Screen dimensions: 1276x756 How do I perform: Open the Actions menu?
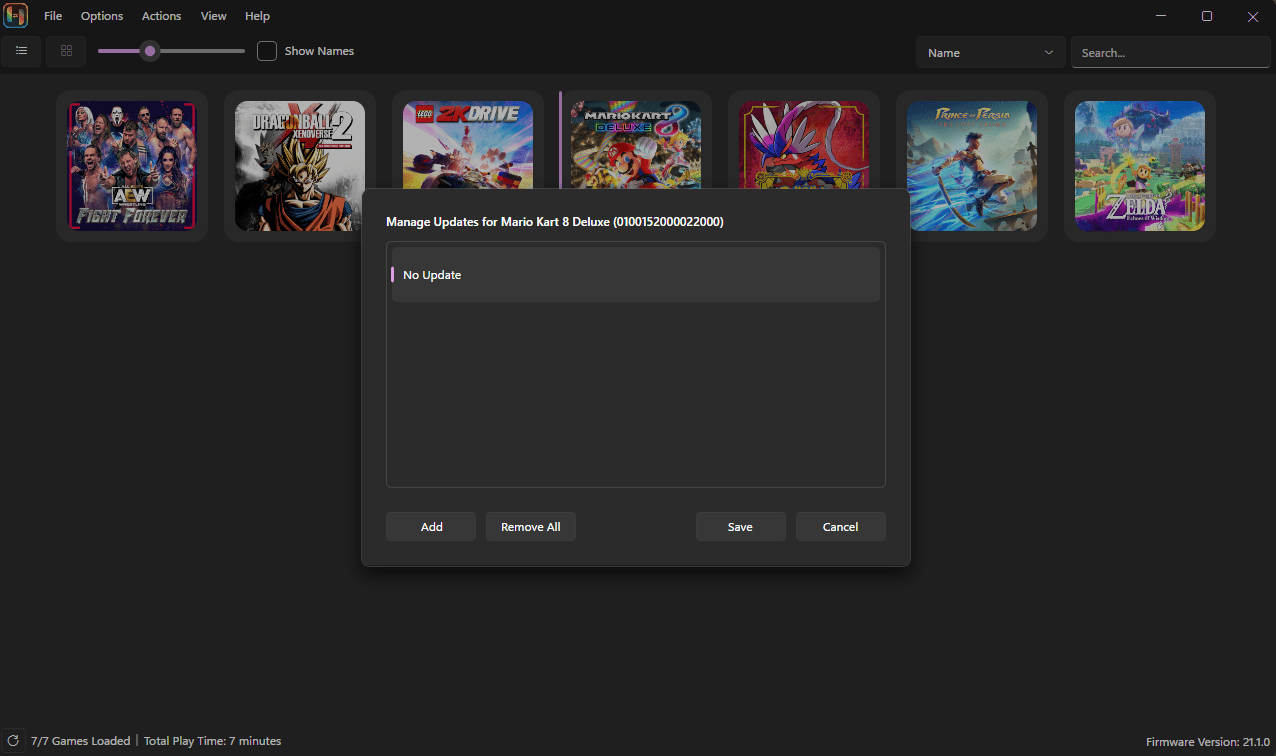(162, 16)
